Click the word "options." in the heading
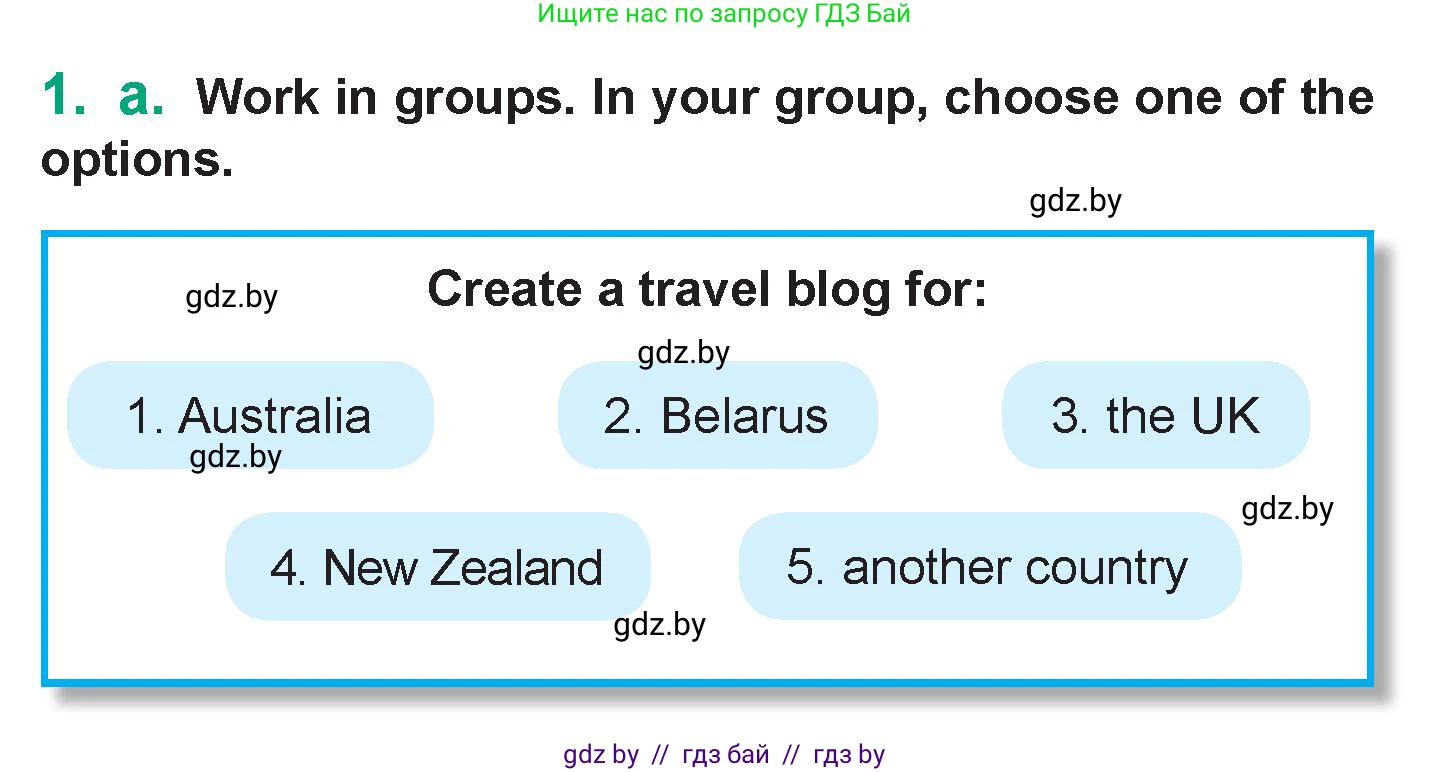Image resolution: width=1451 pixels, height=772 pixels. coord(137,159)
